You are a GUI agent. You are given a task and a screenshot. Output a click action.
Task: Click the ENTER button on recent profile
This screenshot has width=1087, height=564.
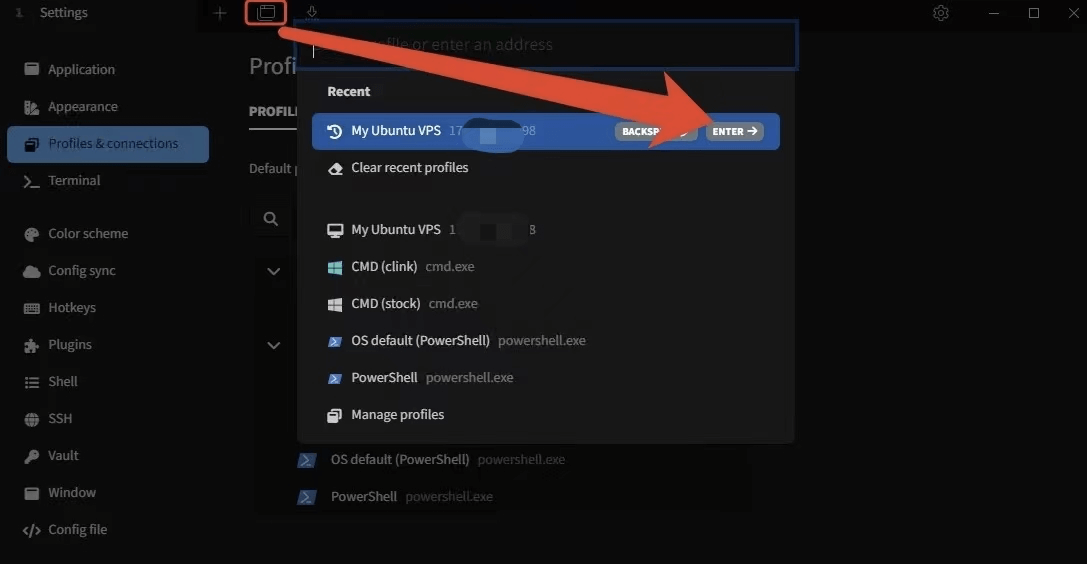coord(735,131)
